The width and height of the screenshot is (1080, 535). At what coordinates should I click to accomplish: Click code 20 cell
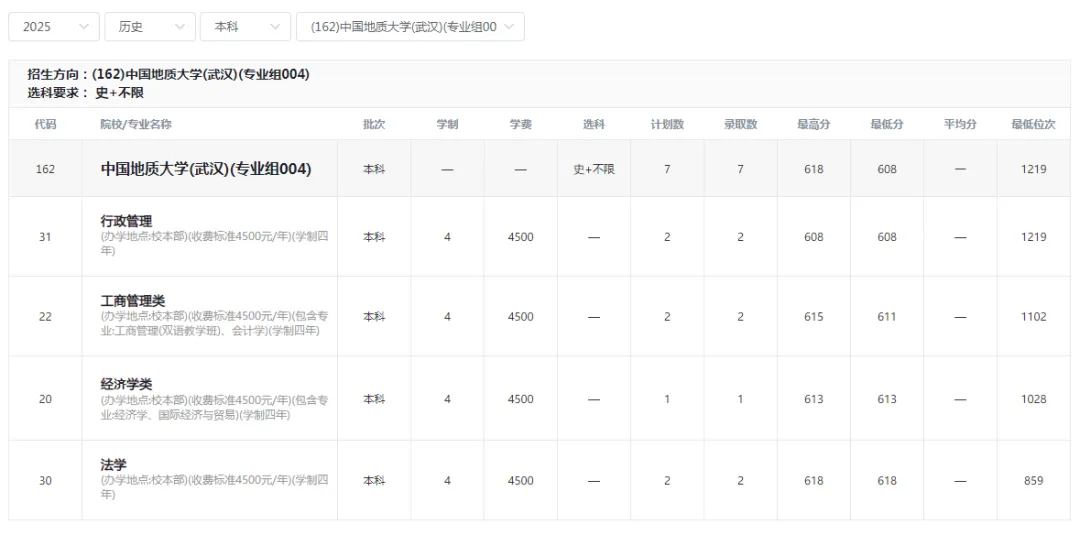45,399
